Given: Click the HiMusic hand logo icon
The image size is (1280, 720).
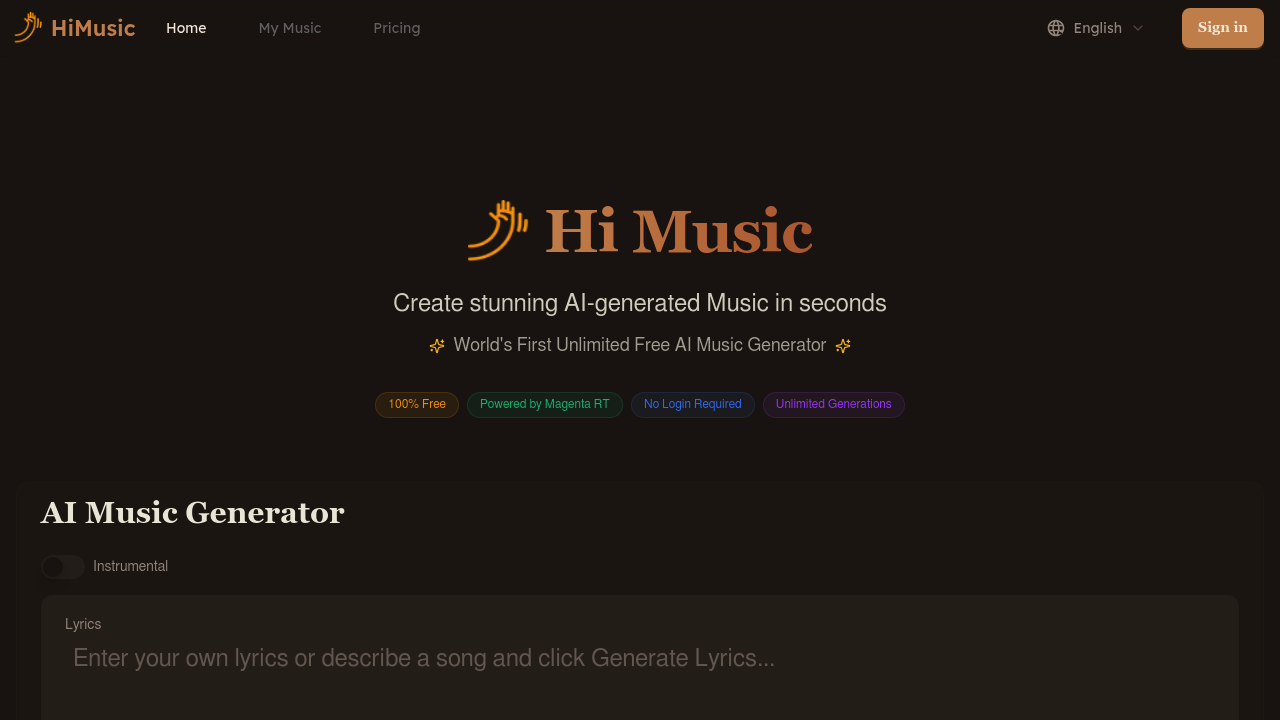Looking at the screenshot, I should point(26,27).
